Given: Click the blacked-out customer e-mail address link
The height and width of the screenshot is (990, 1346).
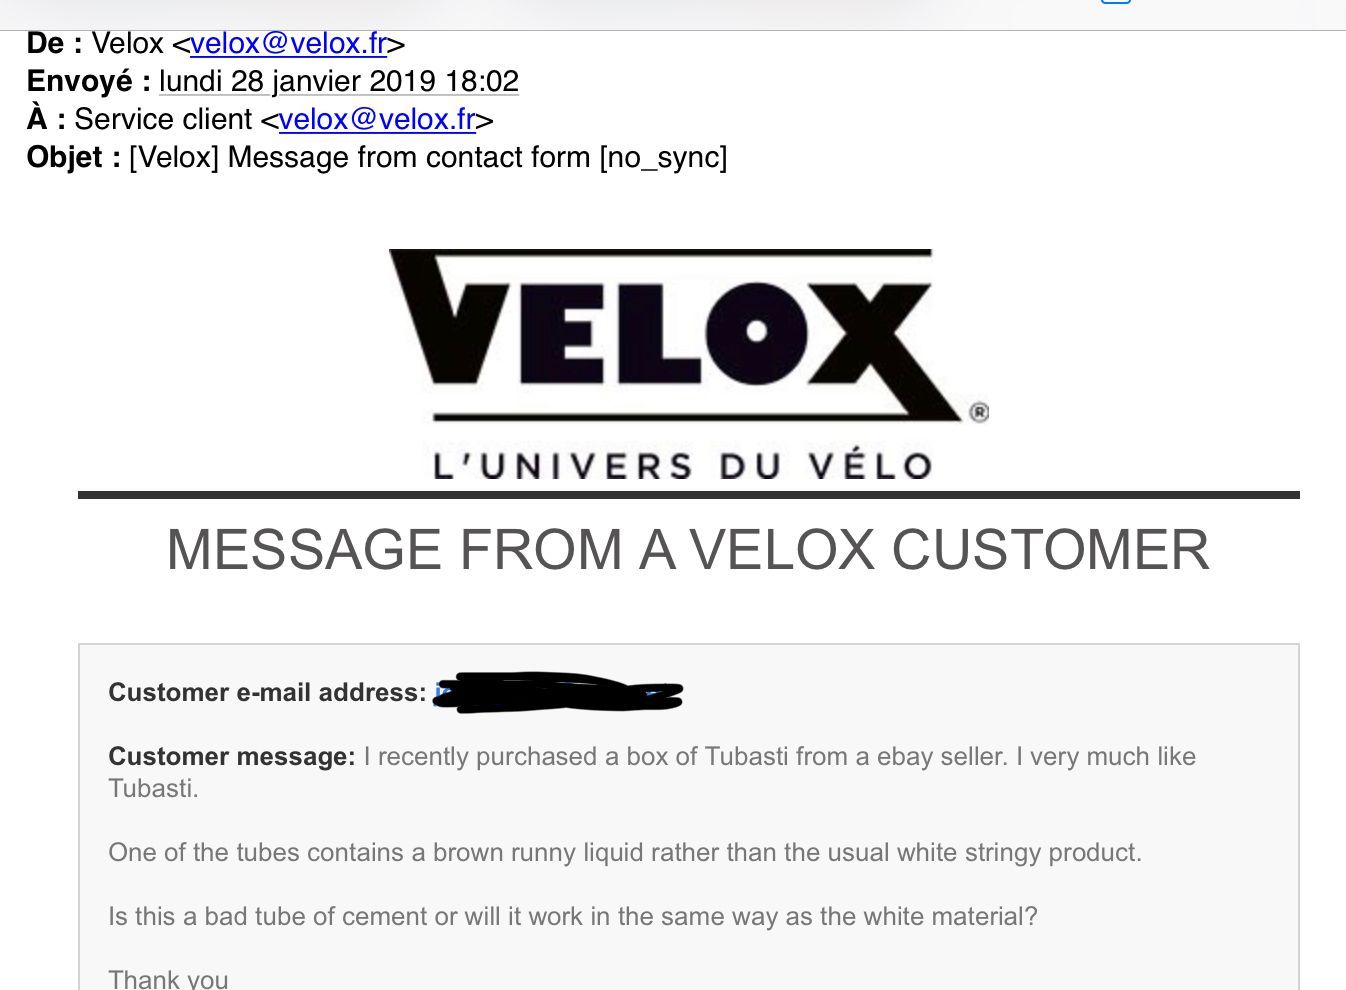Looking at the screenshot, I should pyautogui.click(x=558, y=693).
